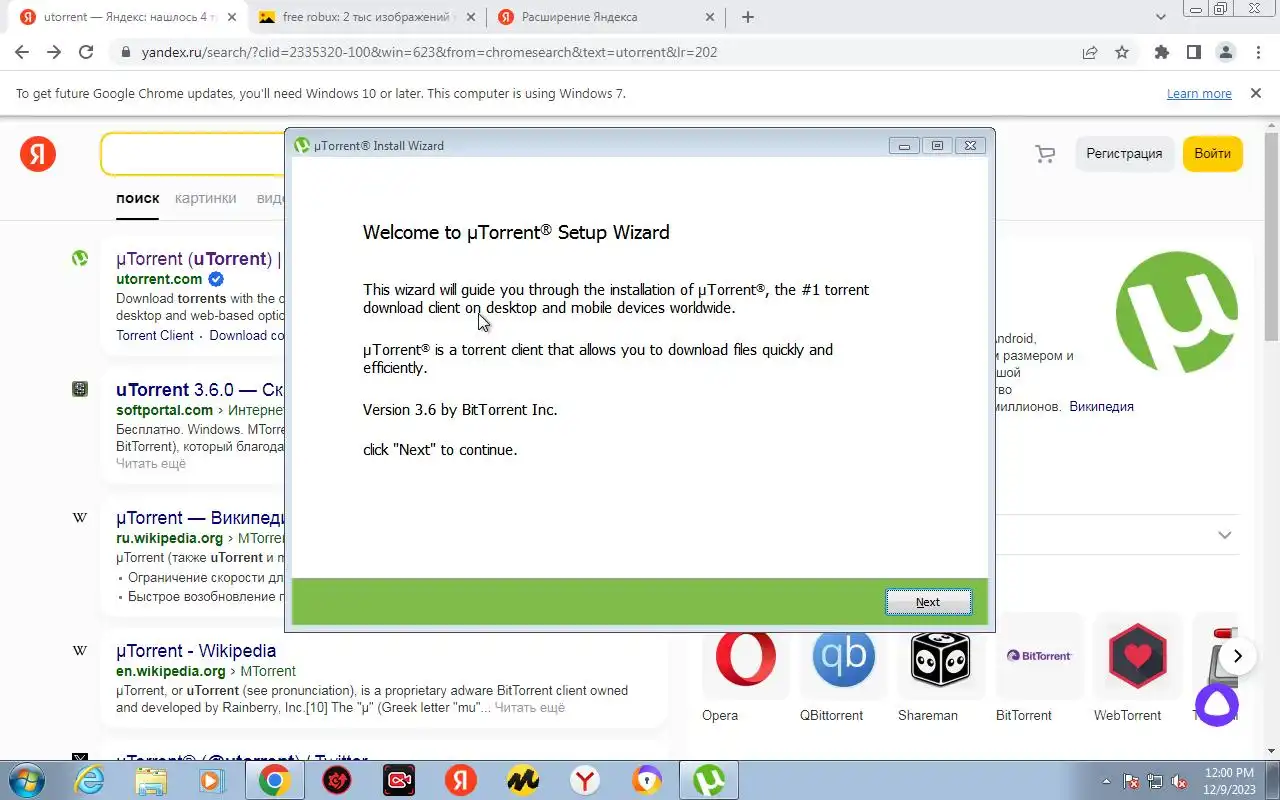1280x800 pixels.
Task: Click the 'Регистрация' button
Action: [1124, 154]
